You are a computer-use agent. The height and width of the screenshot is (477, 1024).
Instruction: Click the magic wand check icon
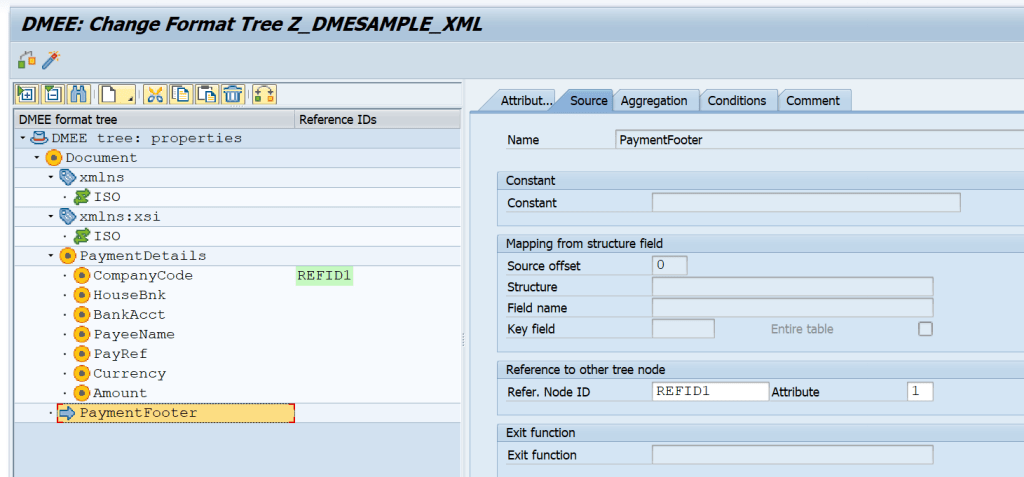[51, 60]
